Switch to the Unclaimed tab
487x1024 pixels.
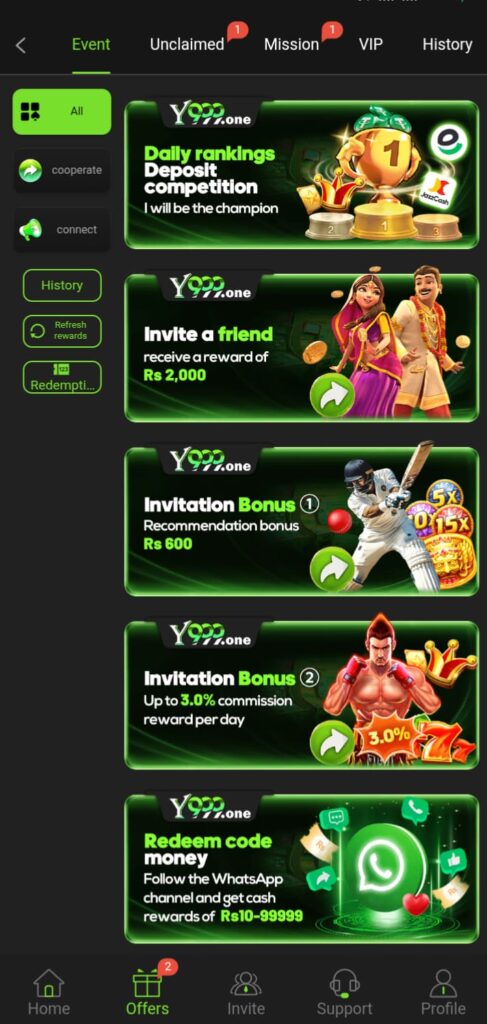click(187, 44)
